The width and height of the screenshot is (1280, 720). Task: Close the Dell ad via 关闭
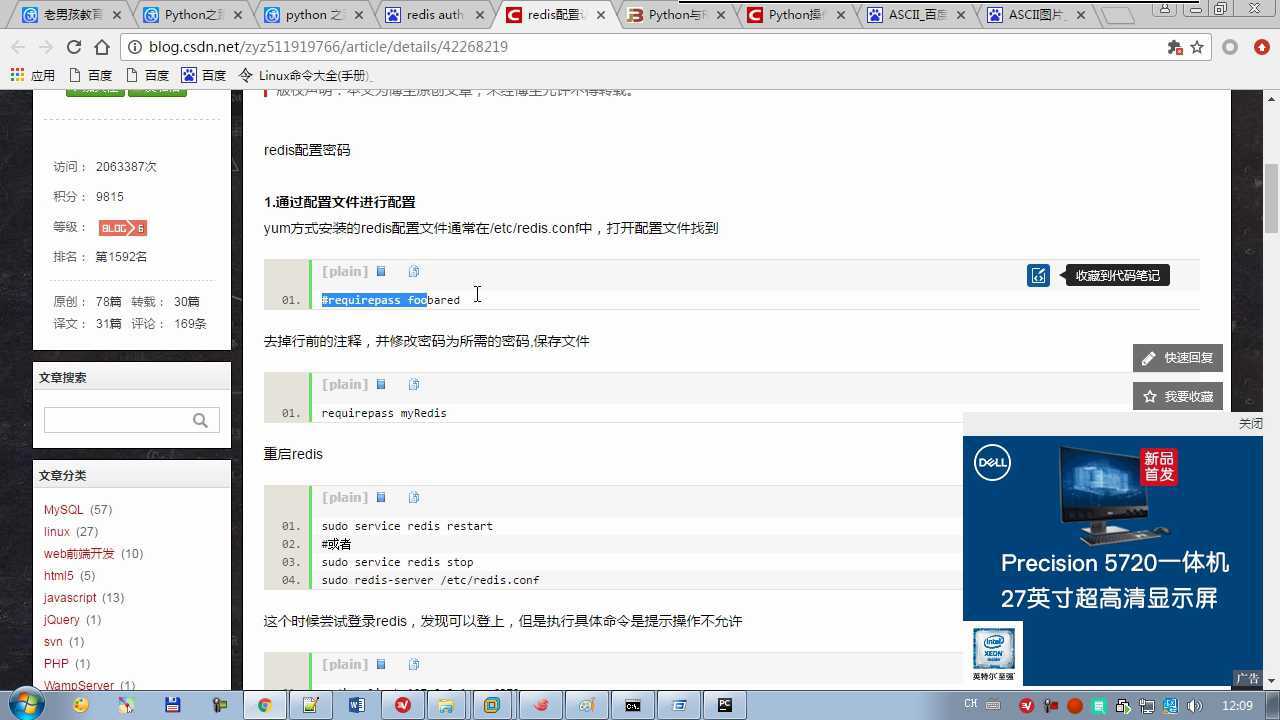[x=1250, y=423]
